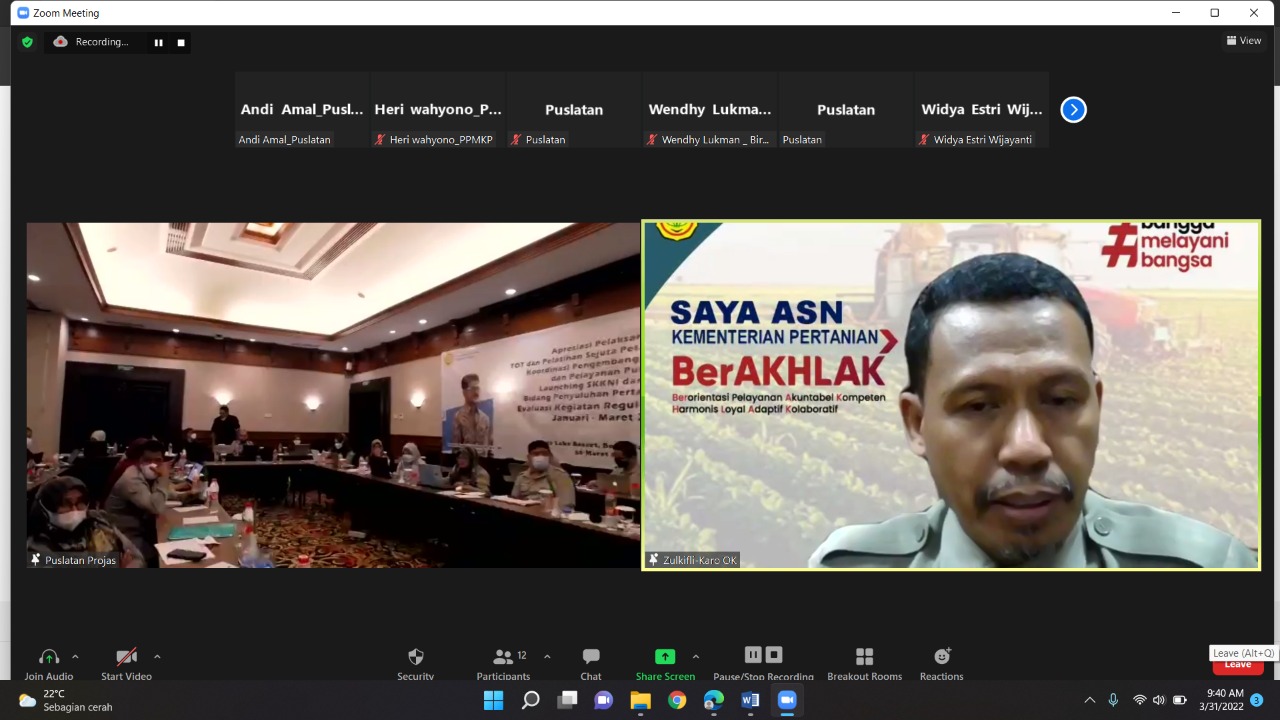The image size is (1280, 720).
Task: Expand the Participants options arrow
Action: click(547, 657)
